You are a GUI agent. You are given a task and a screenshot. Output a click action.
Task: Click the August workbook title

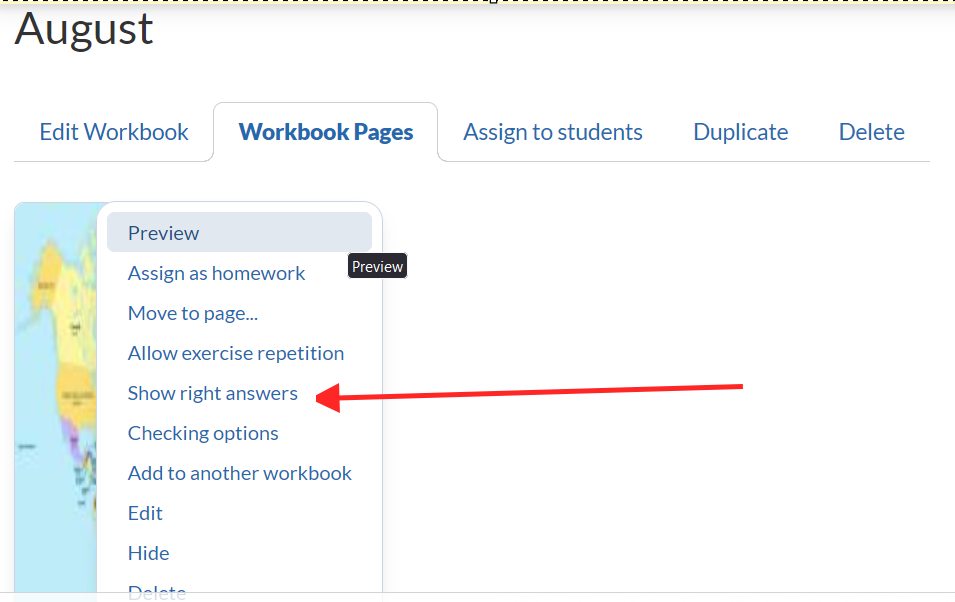click(x=84, y=28)
